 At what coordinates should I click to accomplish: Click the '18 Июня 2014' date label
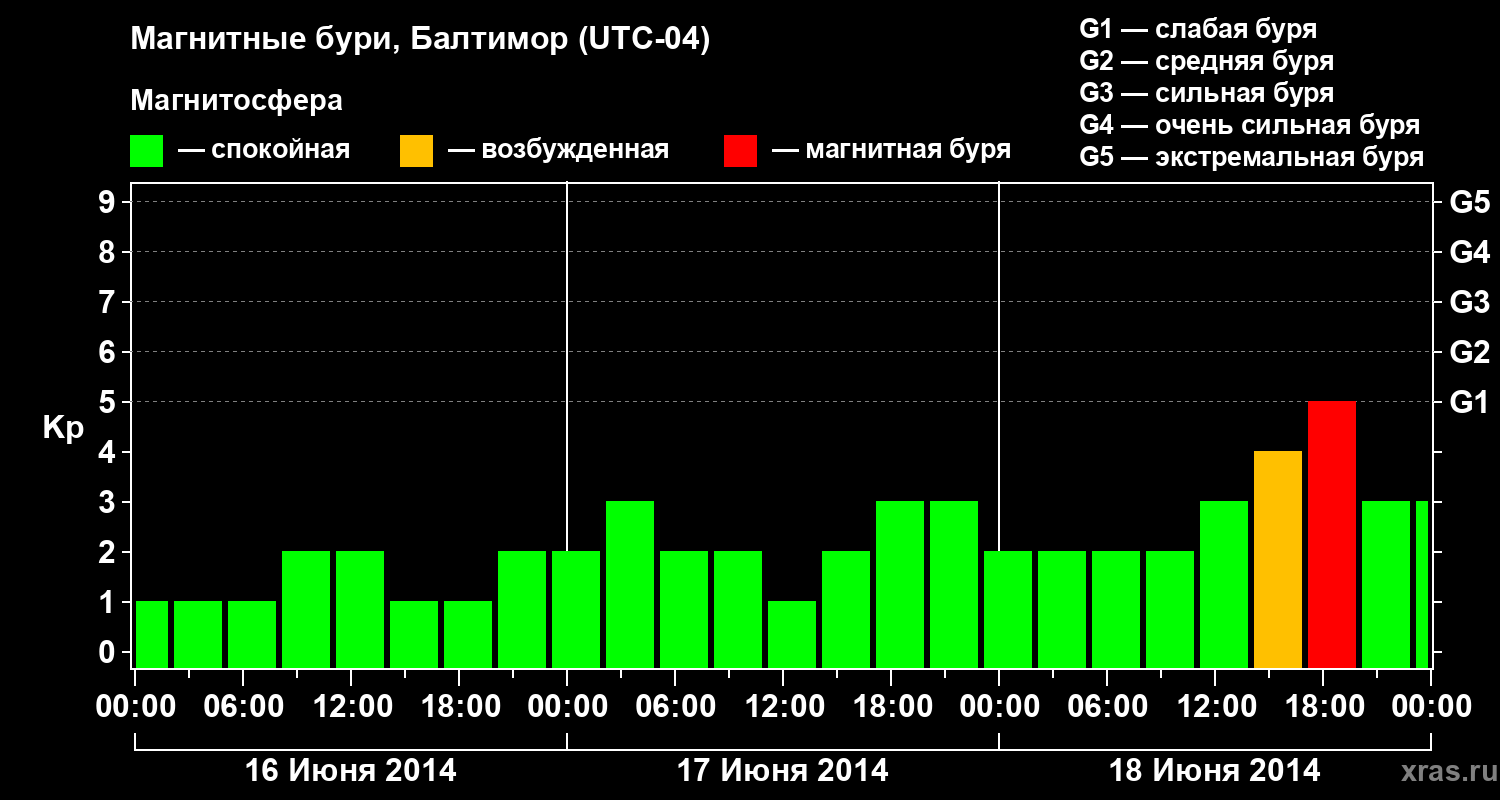click(1215, 771)
